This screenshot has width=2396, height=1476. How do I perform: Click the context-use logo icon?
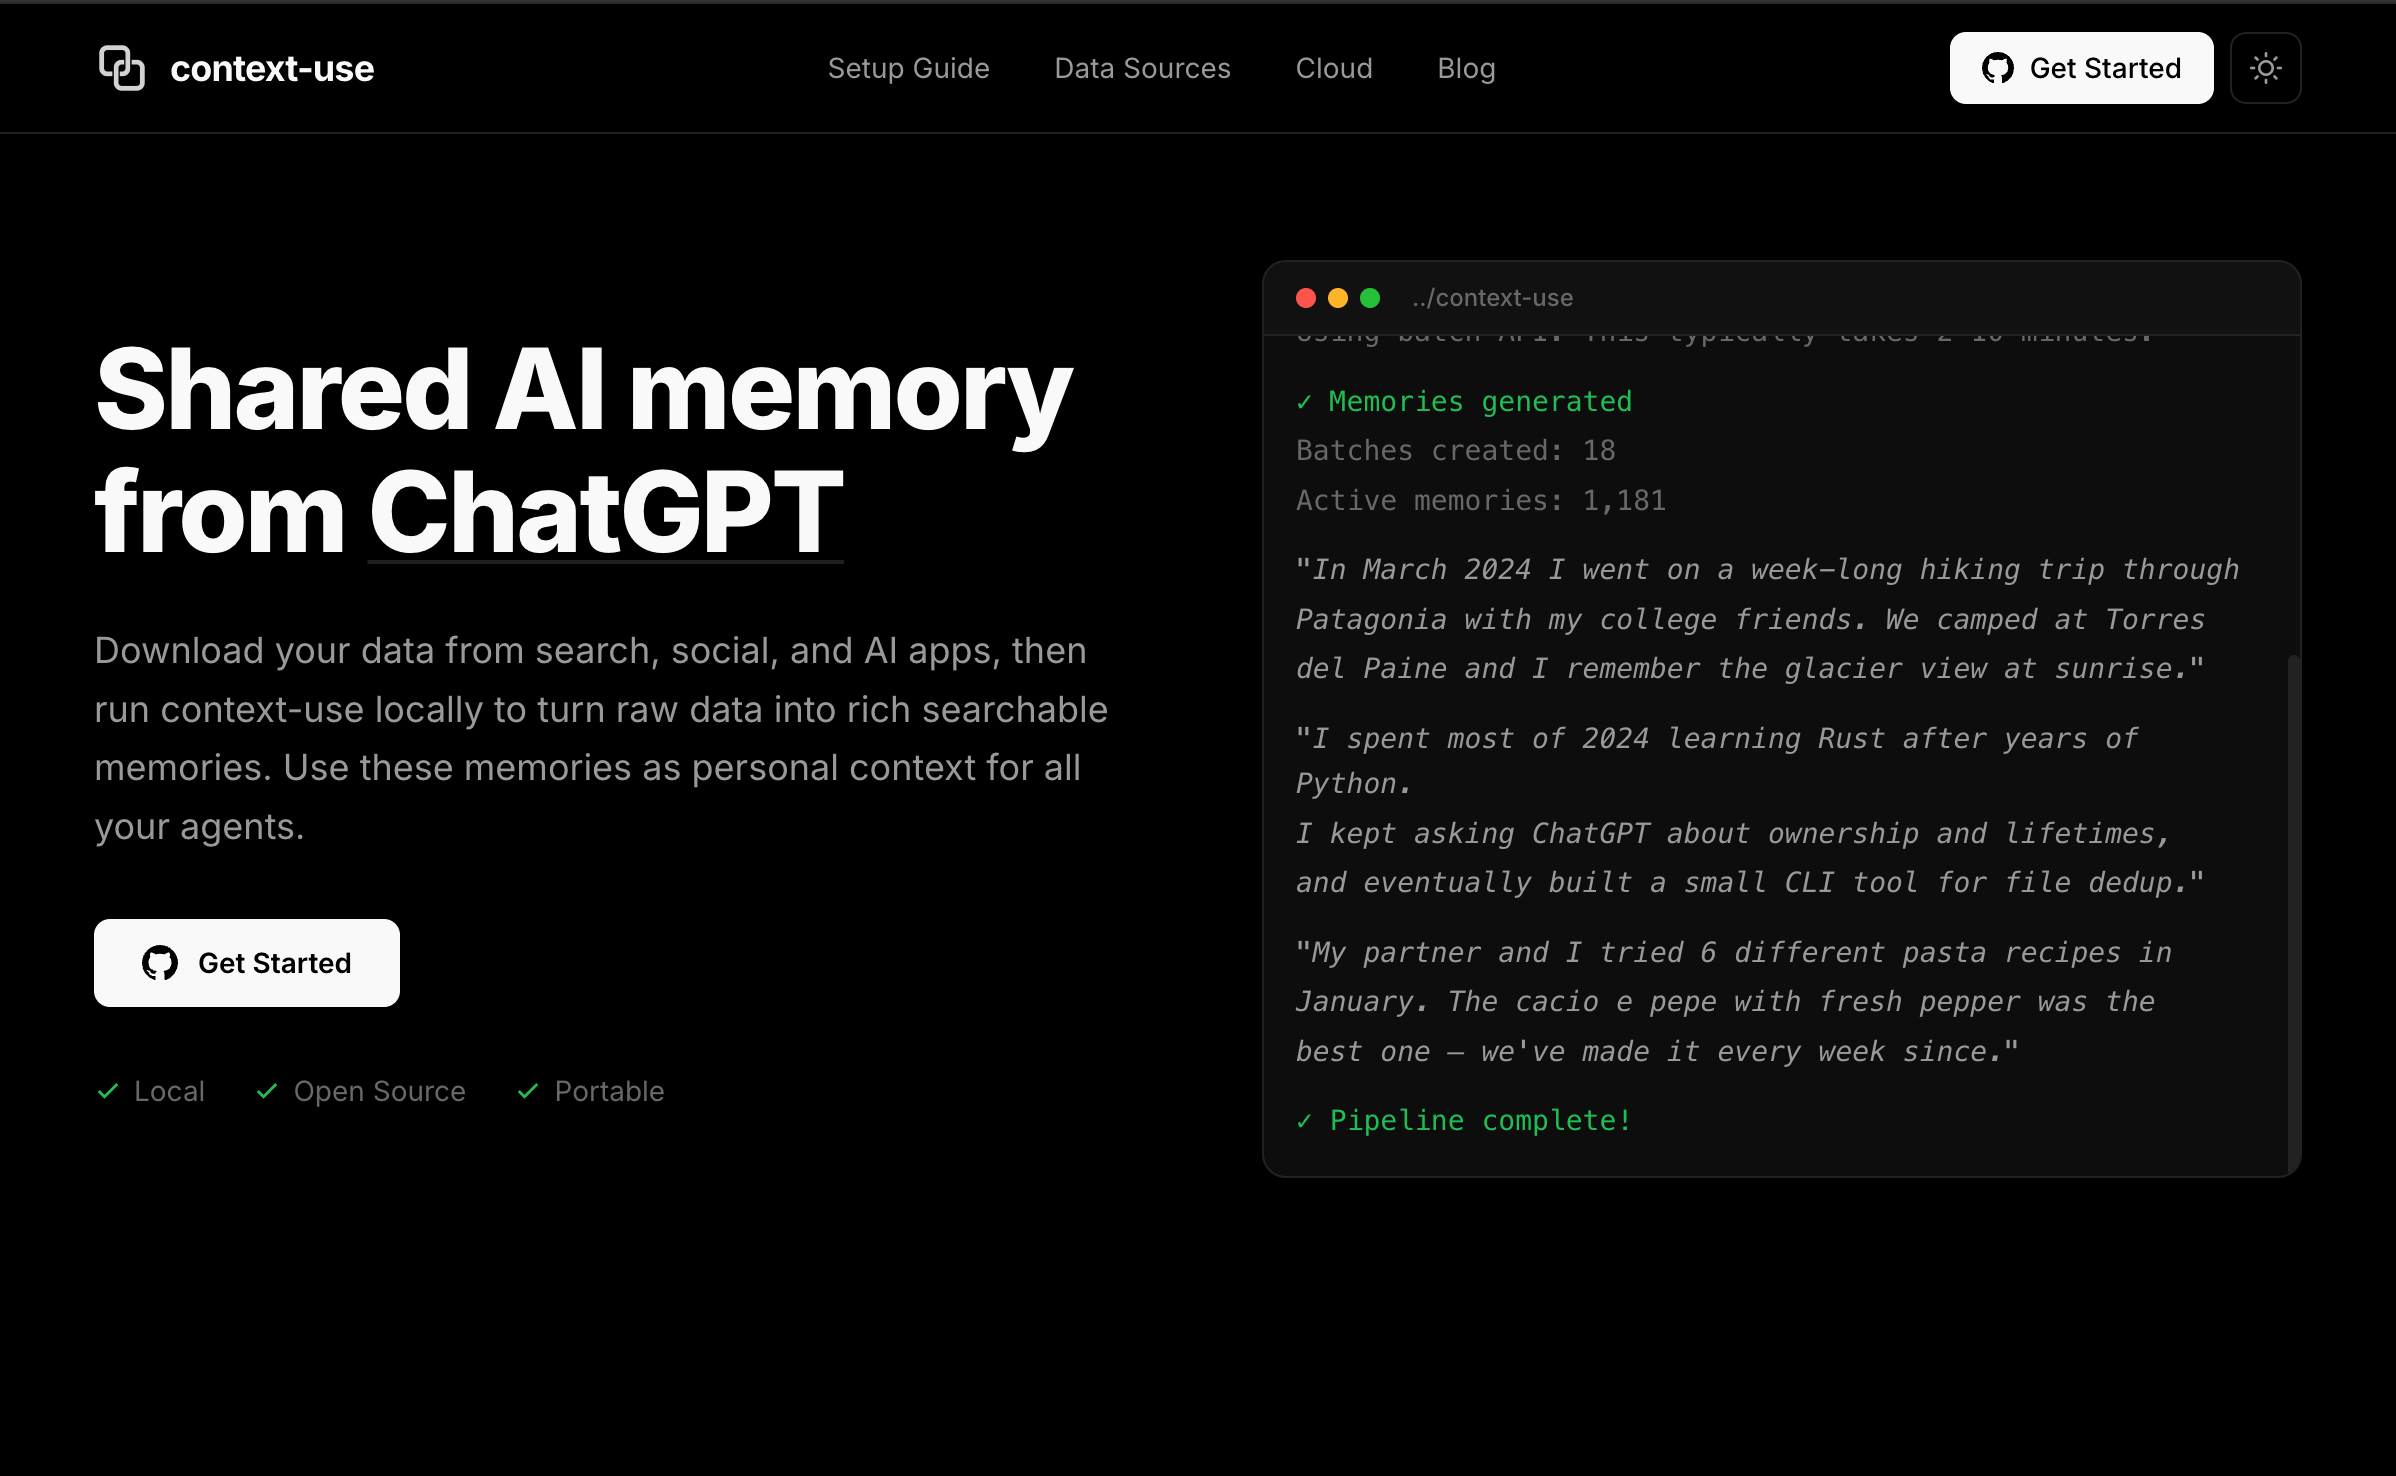[x=122, y=68]
